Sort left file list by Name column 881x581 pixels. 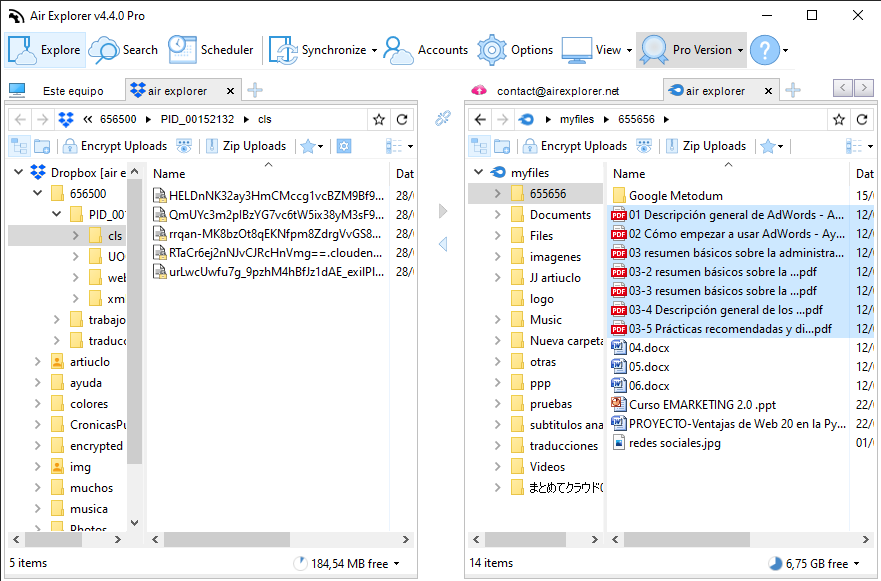click(268, 174)
